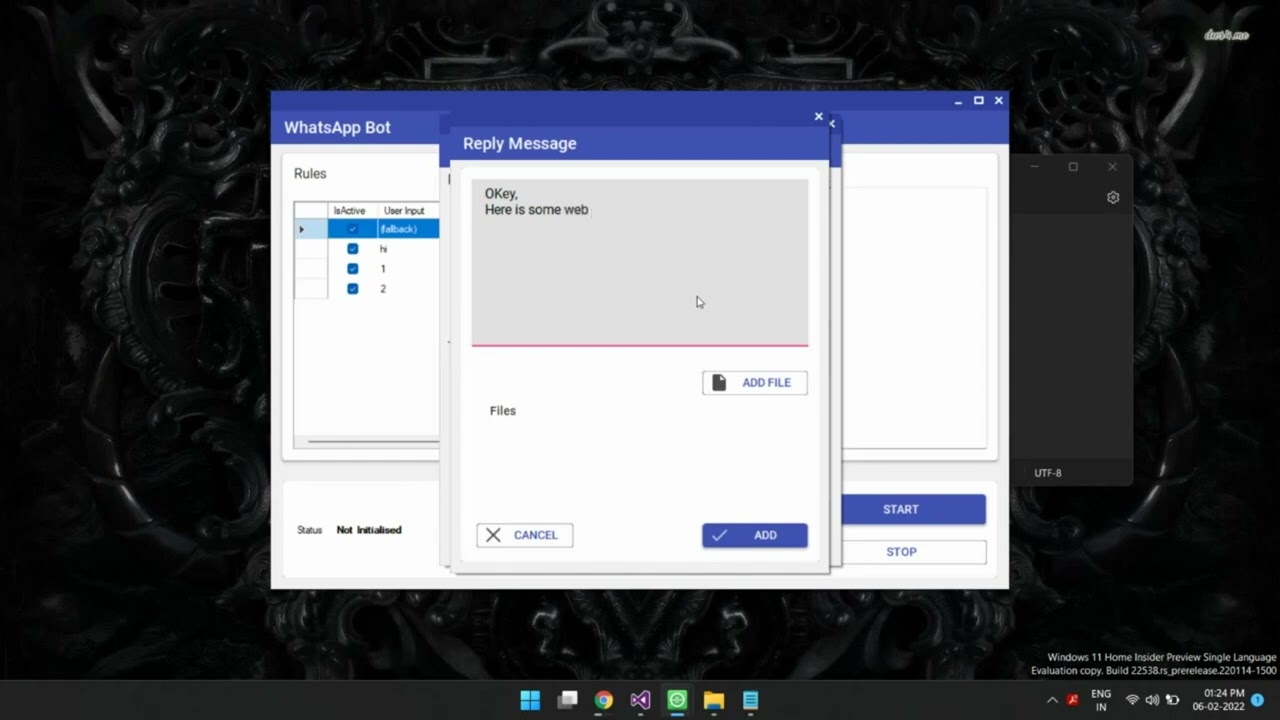1280x720 pixels.
Task: Click ENG IN language indicator
Action: 1101,700
